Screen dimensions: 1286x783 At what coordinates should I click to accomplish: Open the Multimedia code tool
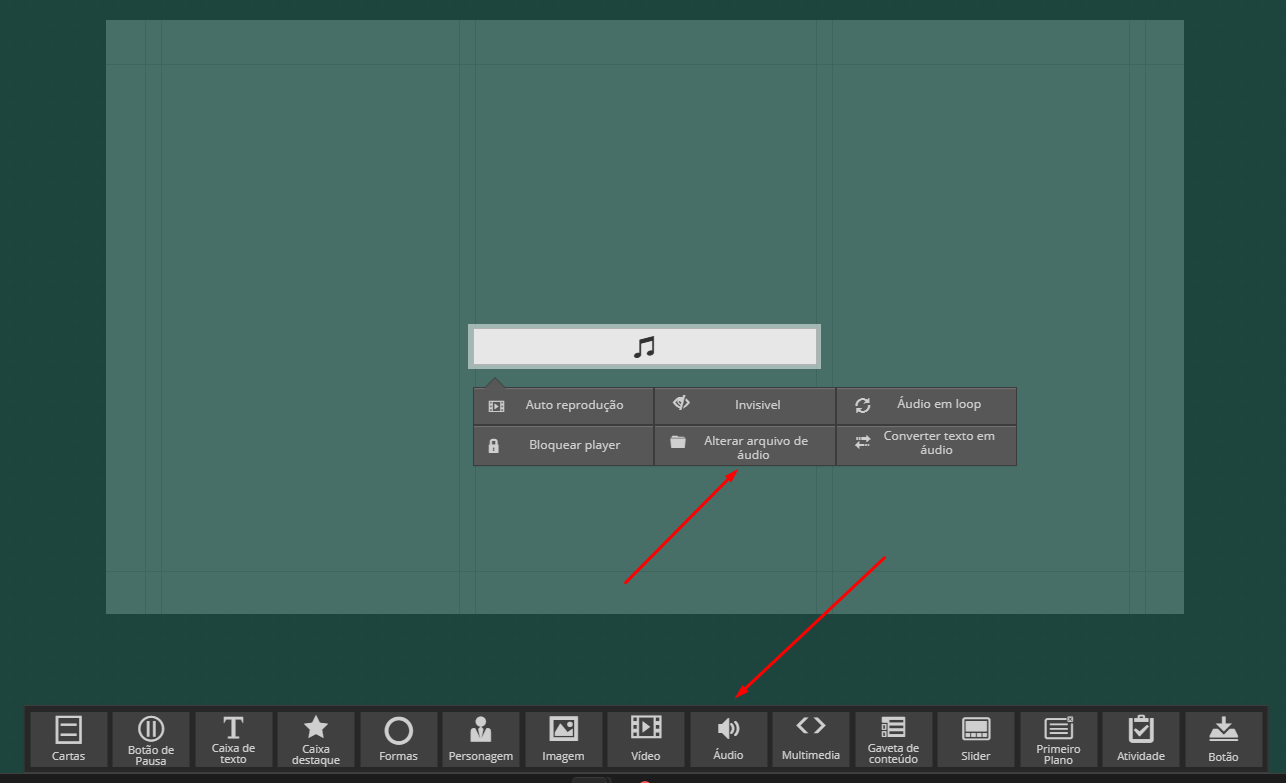point(811,739)
